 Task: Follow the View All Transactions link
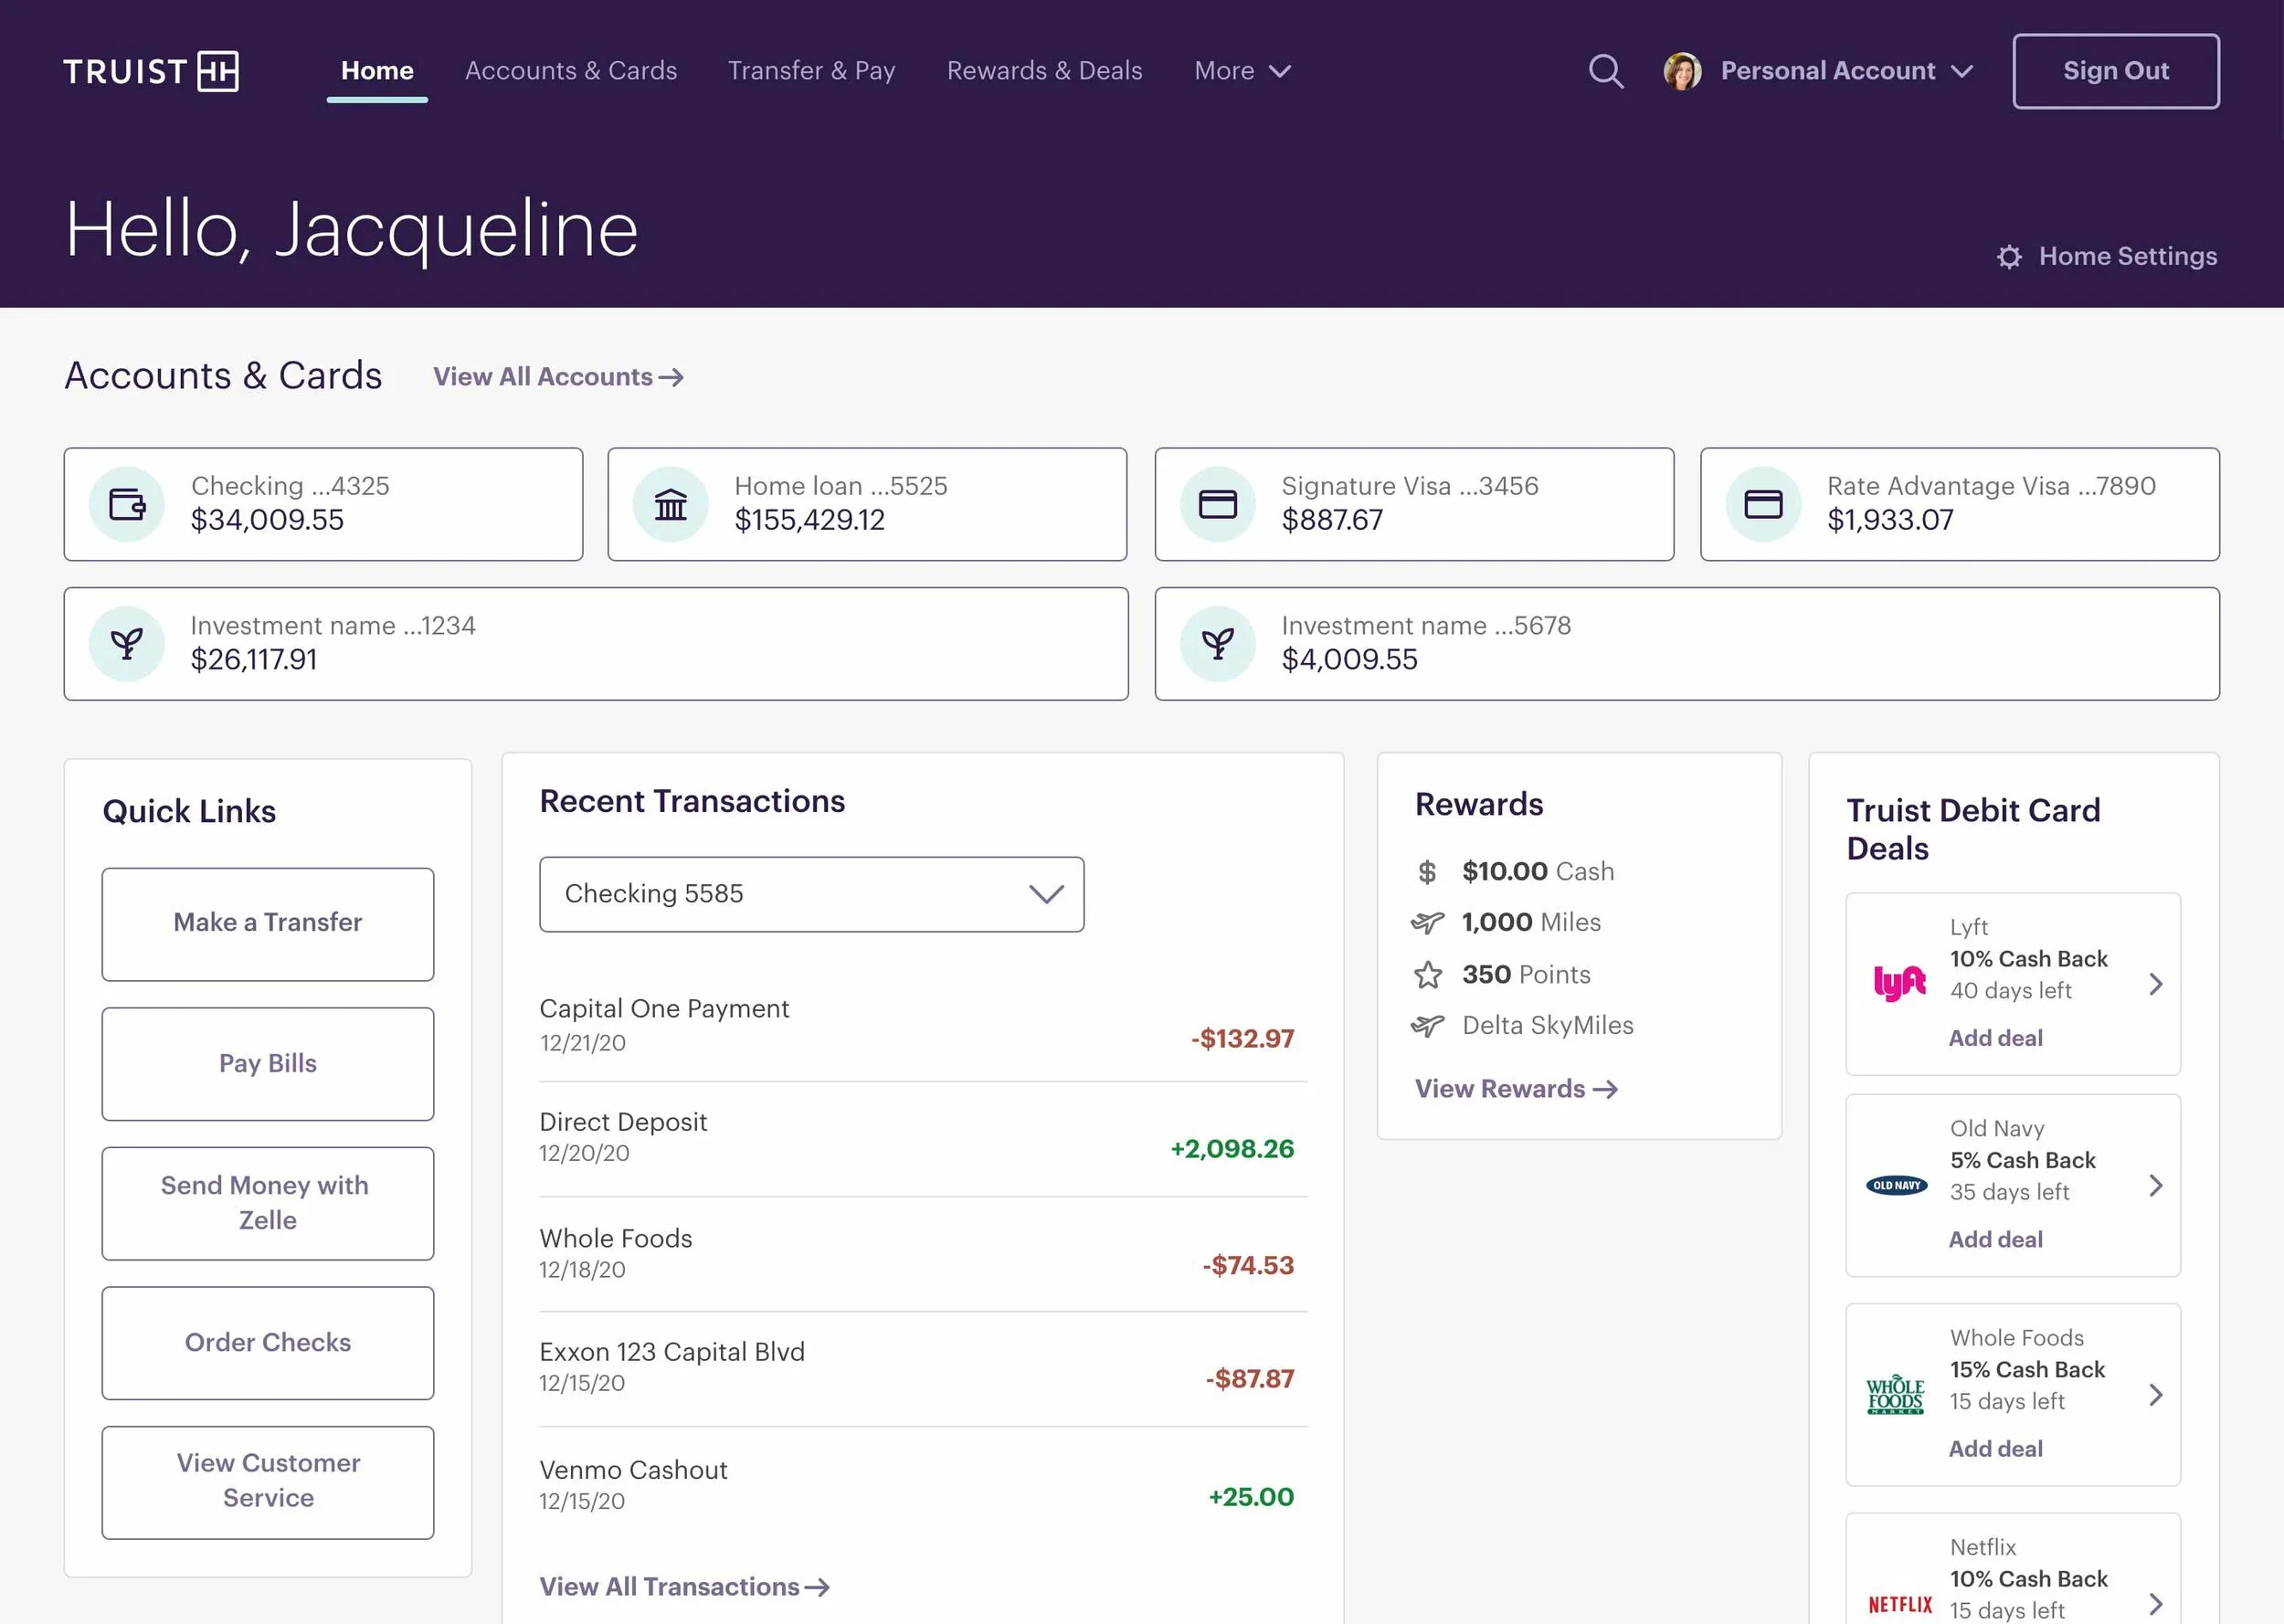click(684, 1587)
